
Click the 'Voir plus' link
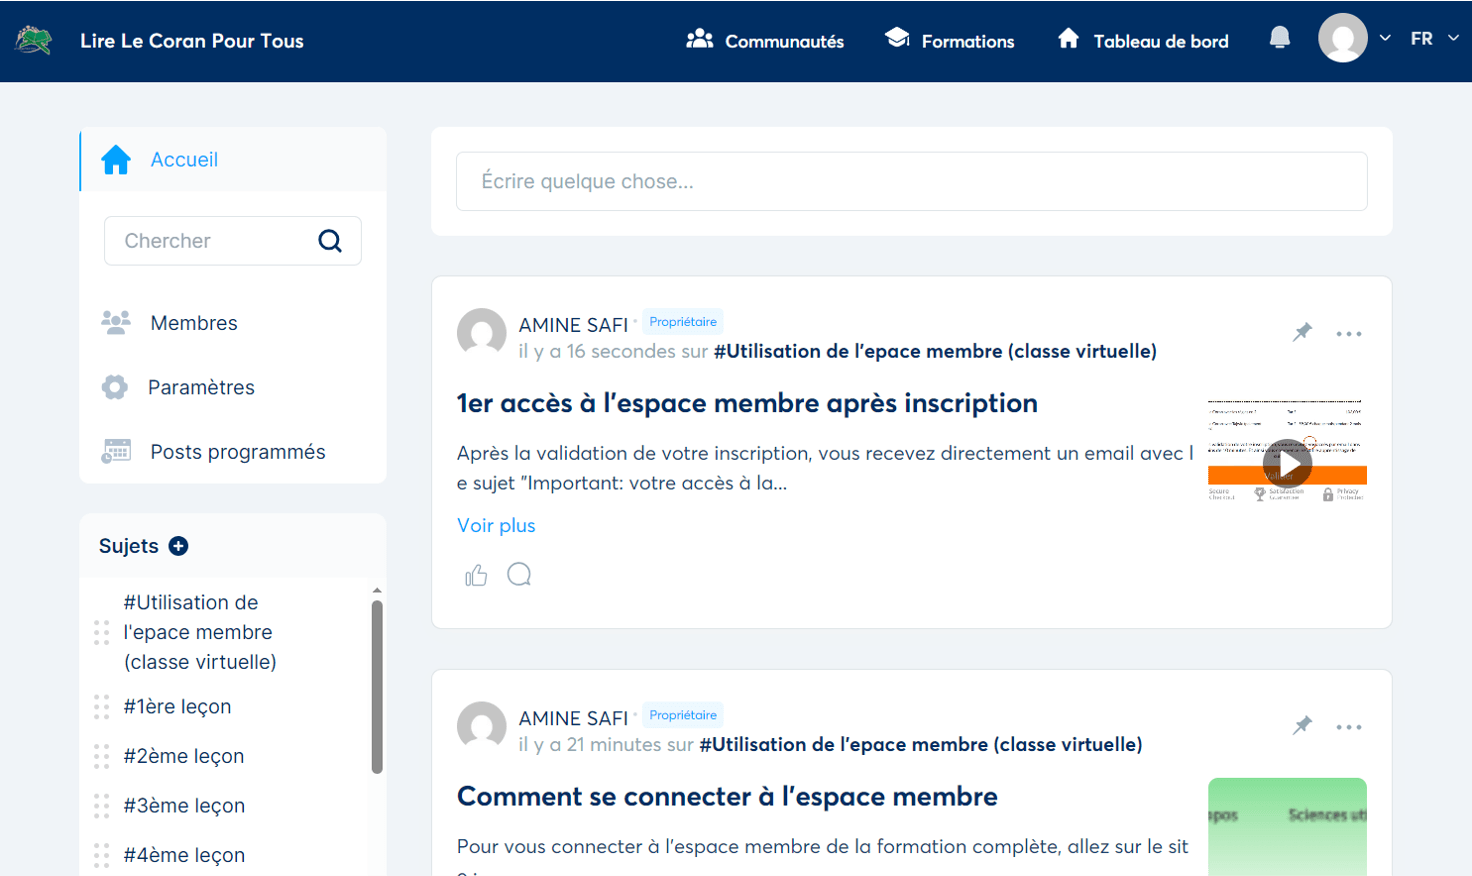click(x=496, y=525)
